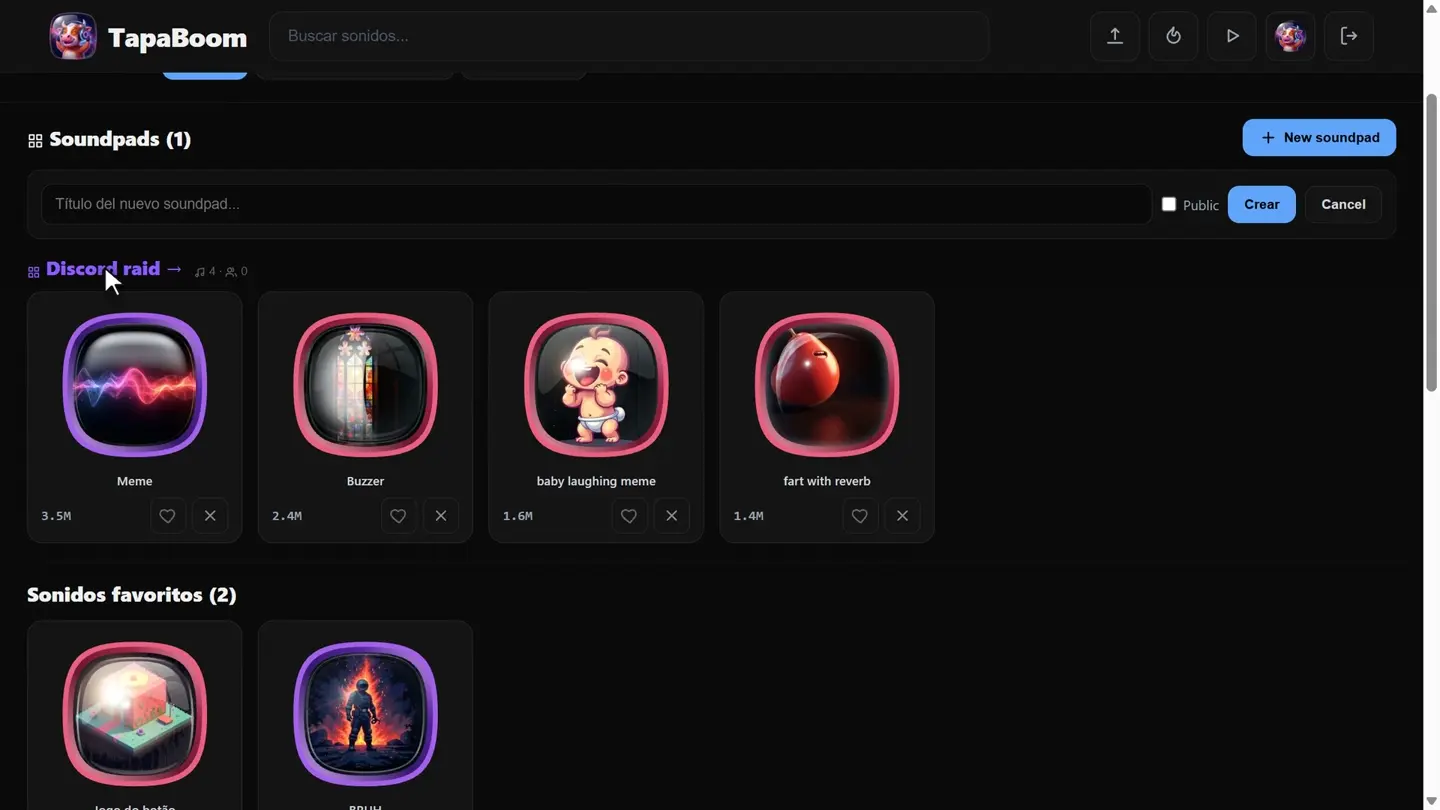This screenshot has height=810, width=1440.
Task: Play the astronaut explosion favorite sound thumbnail
Action: [365, 714]
